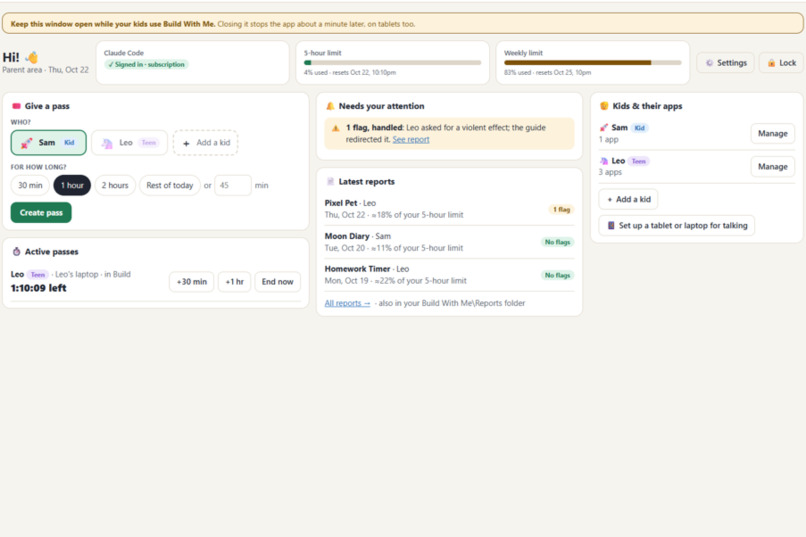
Task: Click the 1 flag badge on Pixel Pet
Action: pyautogui.click(x=561, y=209)
